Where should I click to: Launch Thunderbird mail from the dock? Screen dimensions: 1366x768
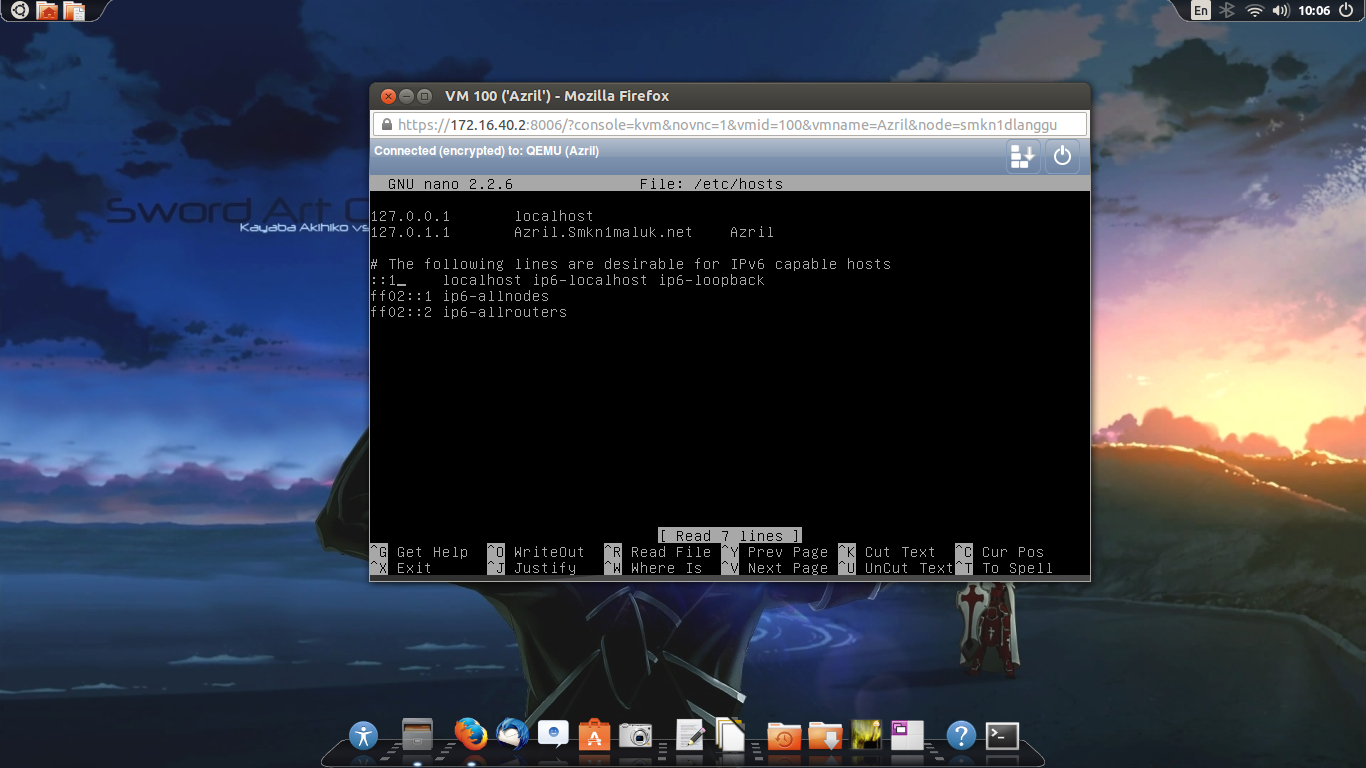coord(512,734)
